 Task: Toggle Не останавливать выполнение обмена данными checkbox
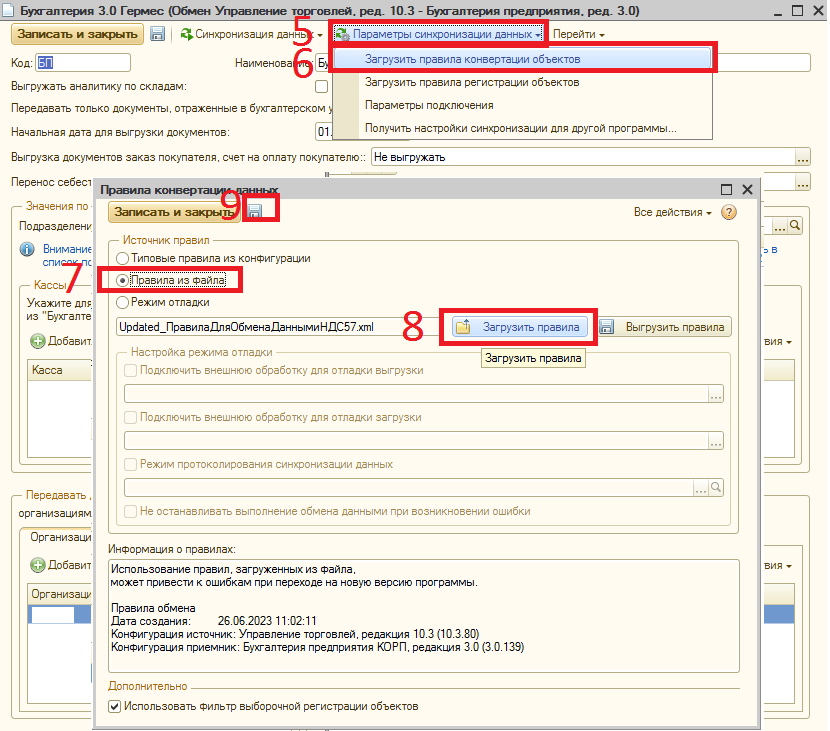[130, 511]
